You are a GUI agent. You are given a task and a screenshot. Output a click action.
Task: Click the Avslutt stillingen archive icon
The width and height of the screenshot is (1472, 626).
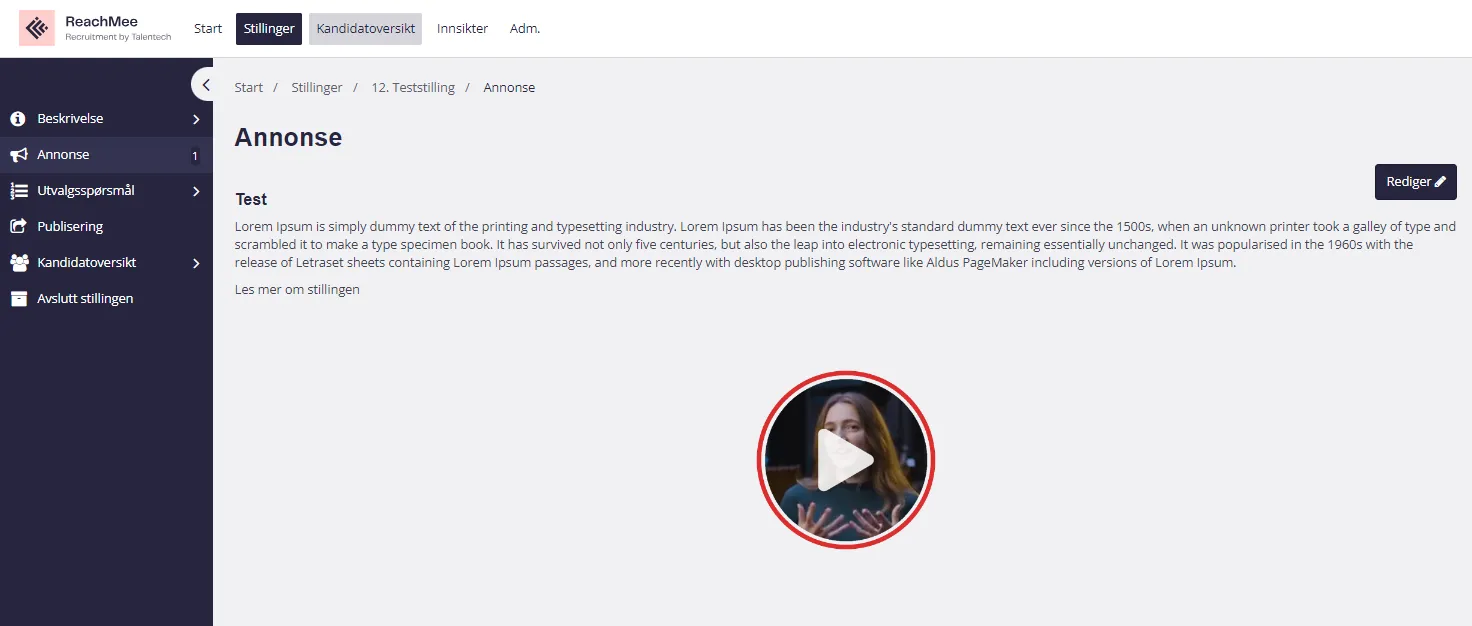(18, 299)
